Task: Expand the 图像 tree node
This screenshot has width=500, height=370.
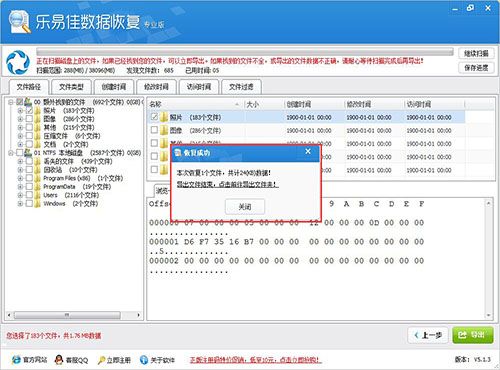Action: [20, 119]
